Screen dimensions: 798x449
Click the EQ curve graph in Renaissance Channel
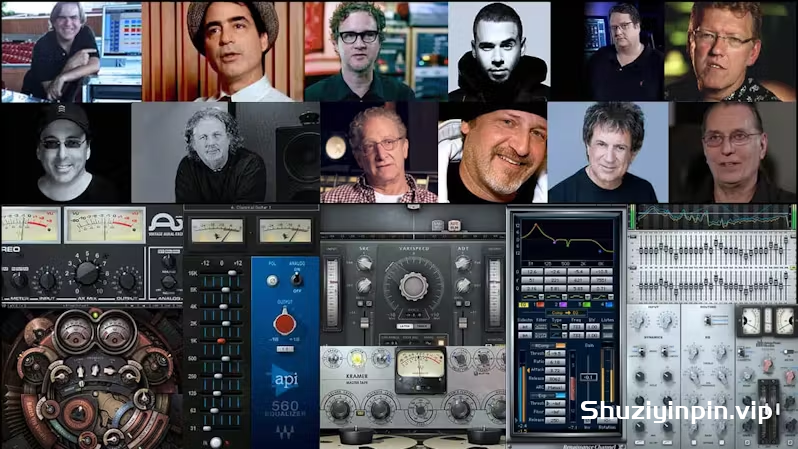click(x=567, y=240)
